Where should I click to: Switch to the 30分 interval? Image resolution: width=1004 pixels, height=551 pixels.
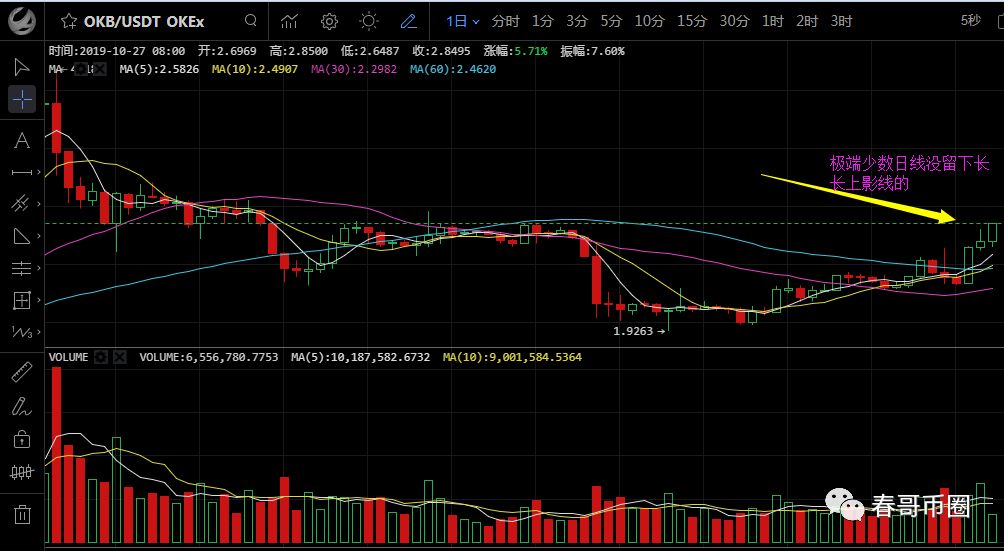click(734, 21)
